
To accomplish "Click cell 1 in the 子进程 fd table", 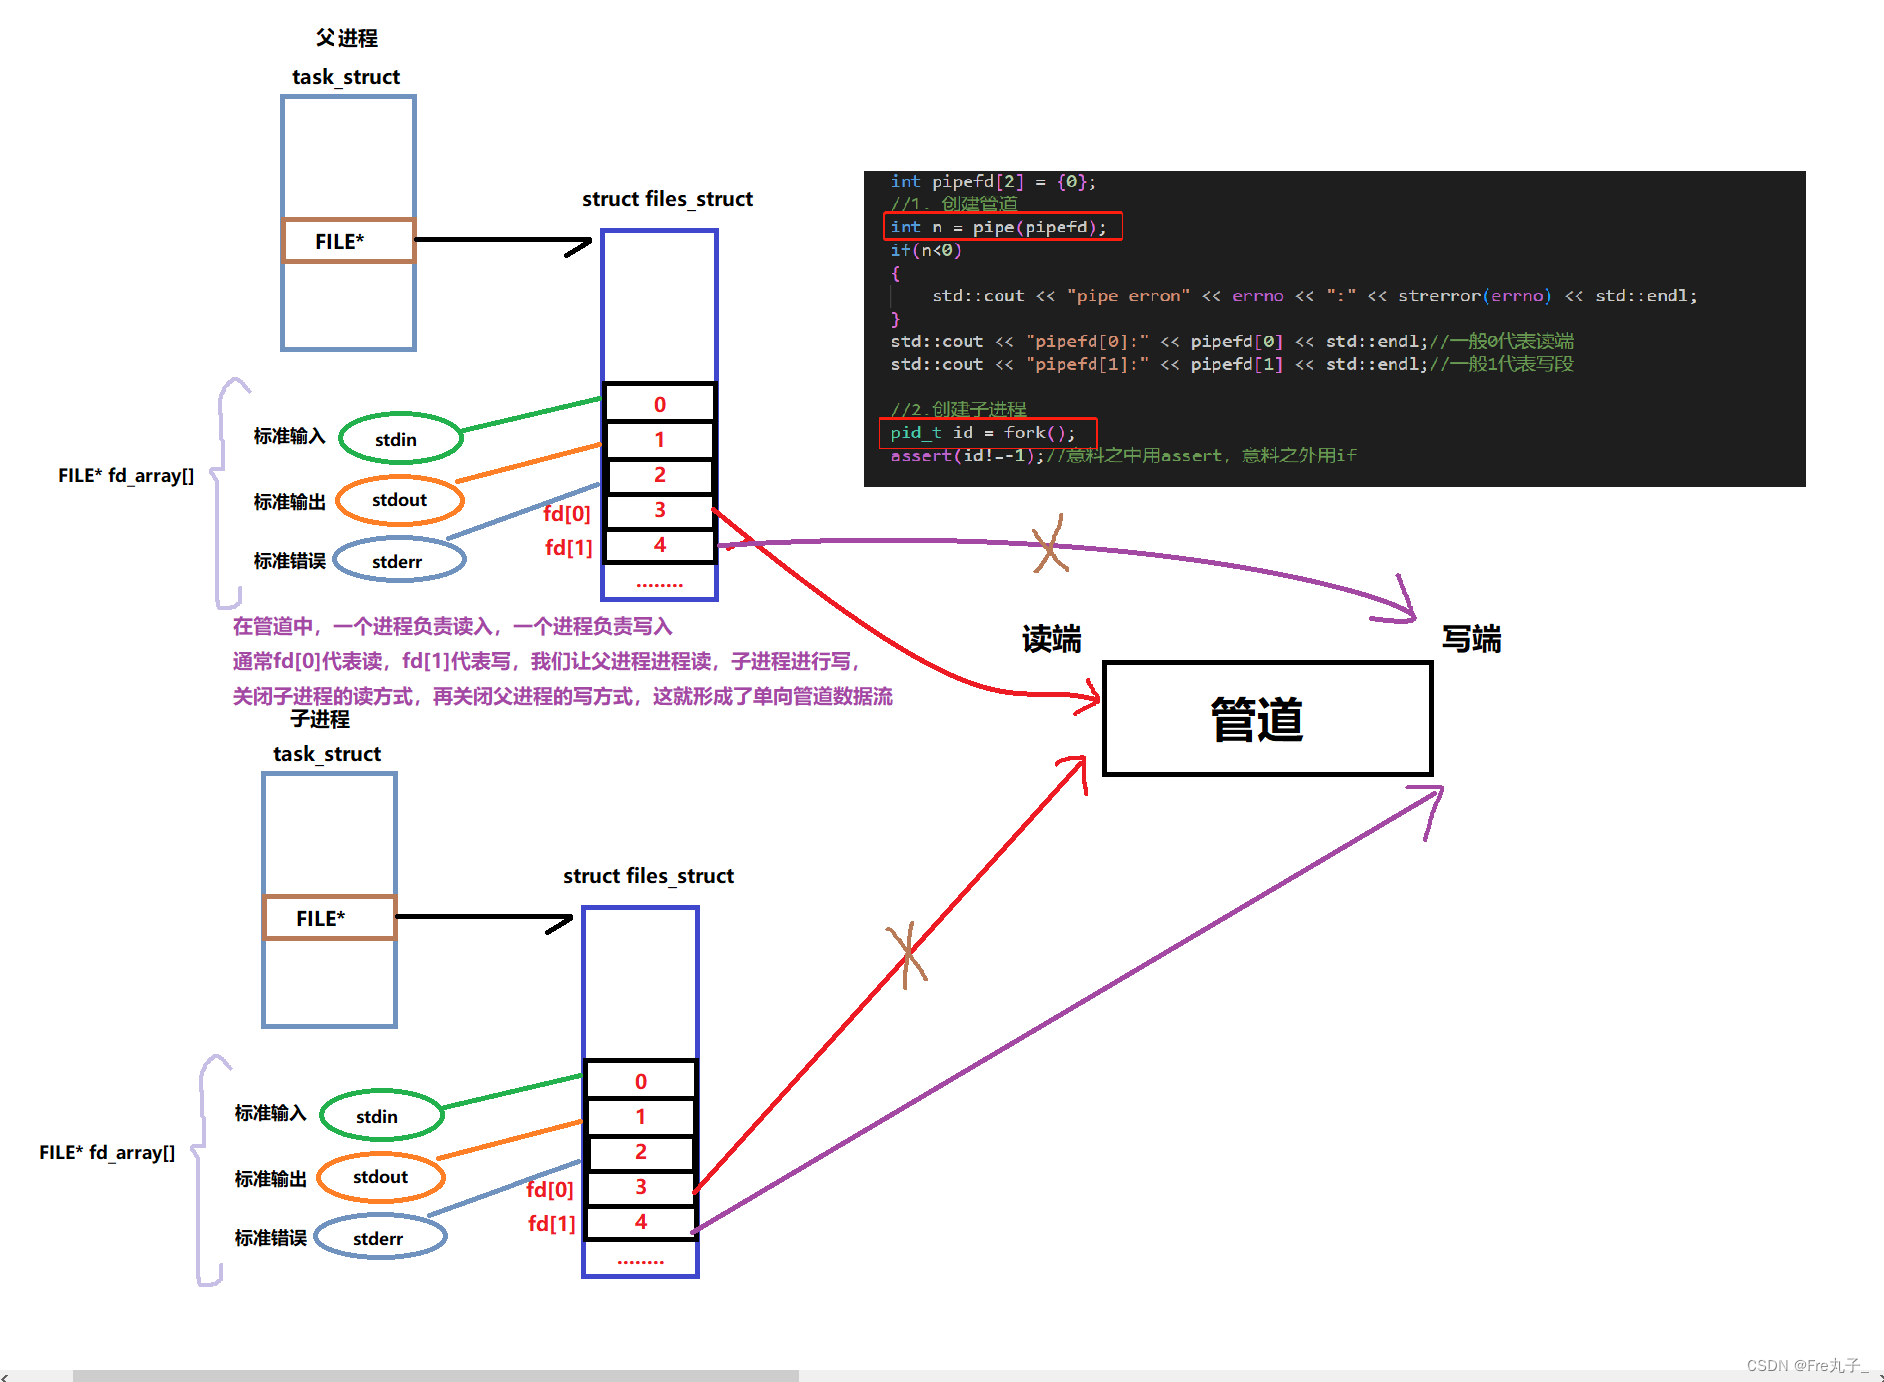I will [x=641, y=1116].
